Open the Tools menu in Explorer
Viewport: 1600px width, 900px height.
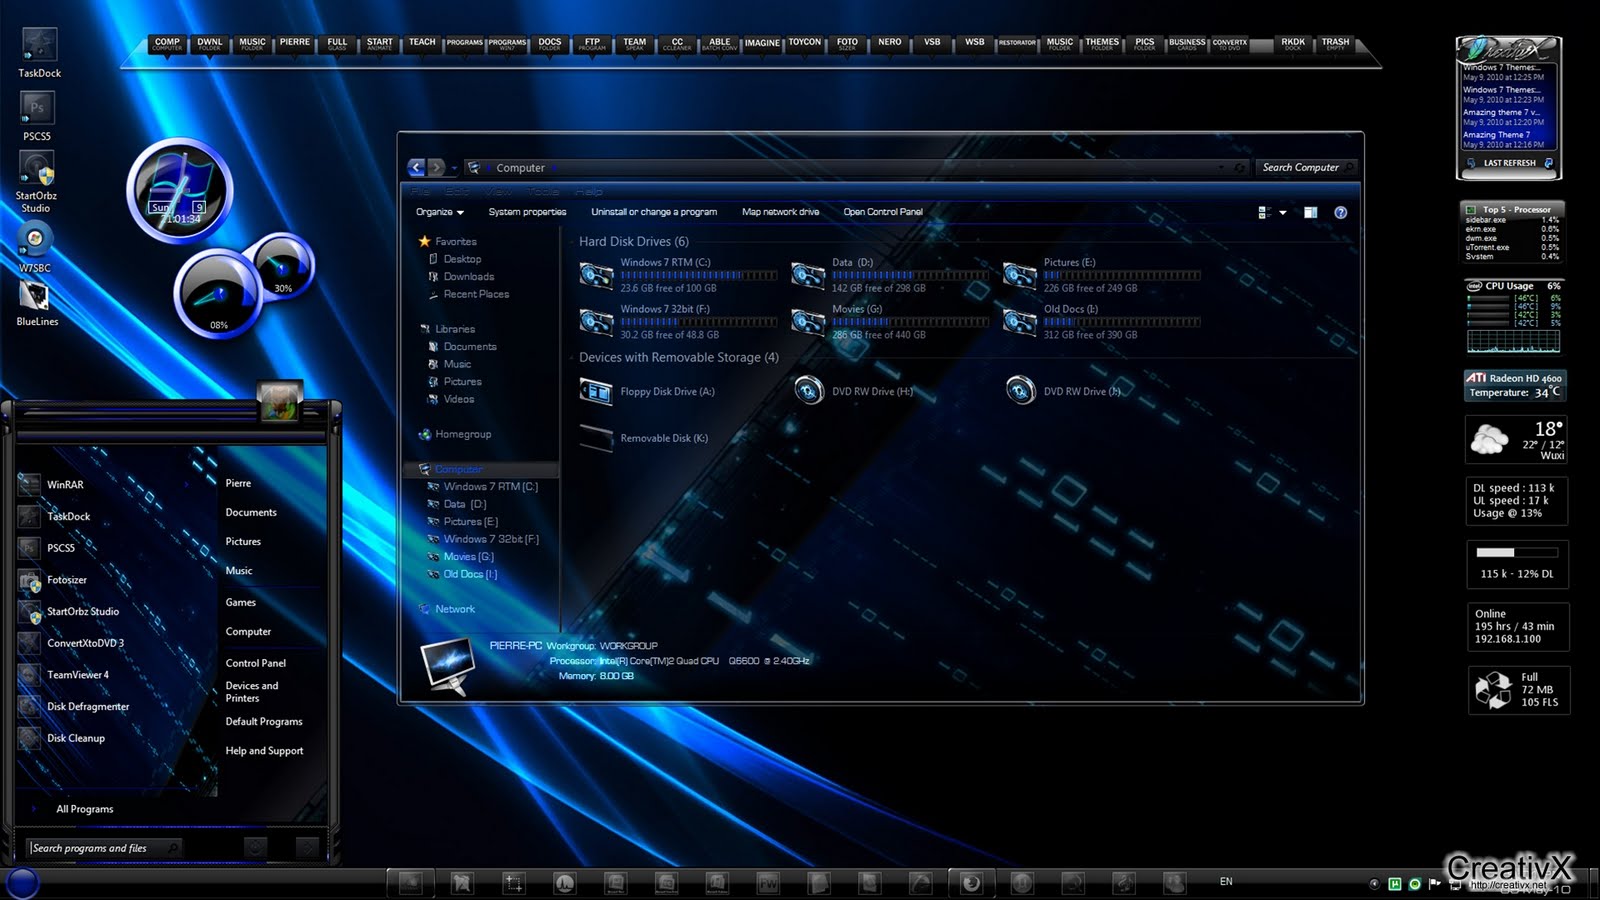[543, 191]
